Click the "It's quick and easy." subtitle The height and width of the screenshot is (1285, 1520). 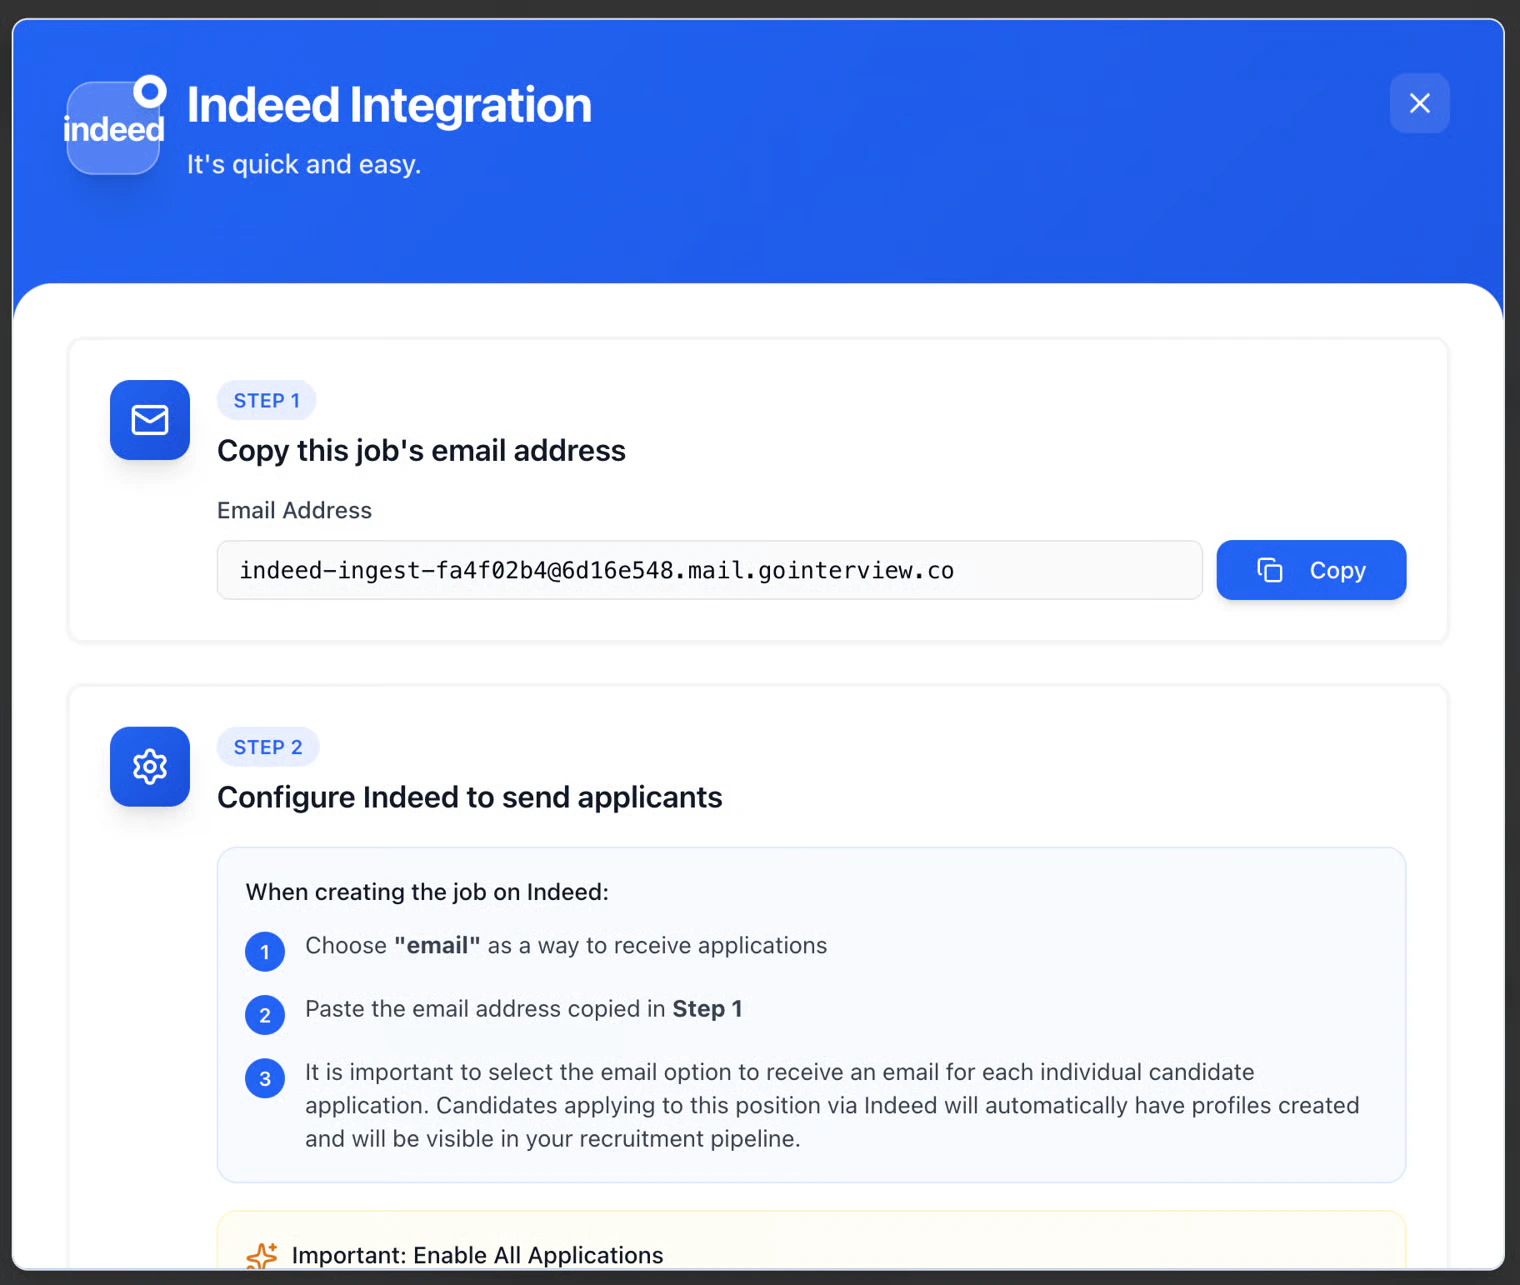pyautogui.click(x=304, y=164)
